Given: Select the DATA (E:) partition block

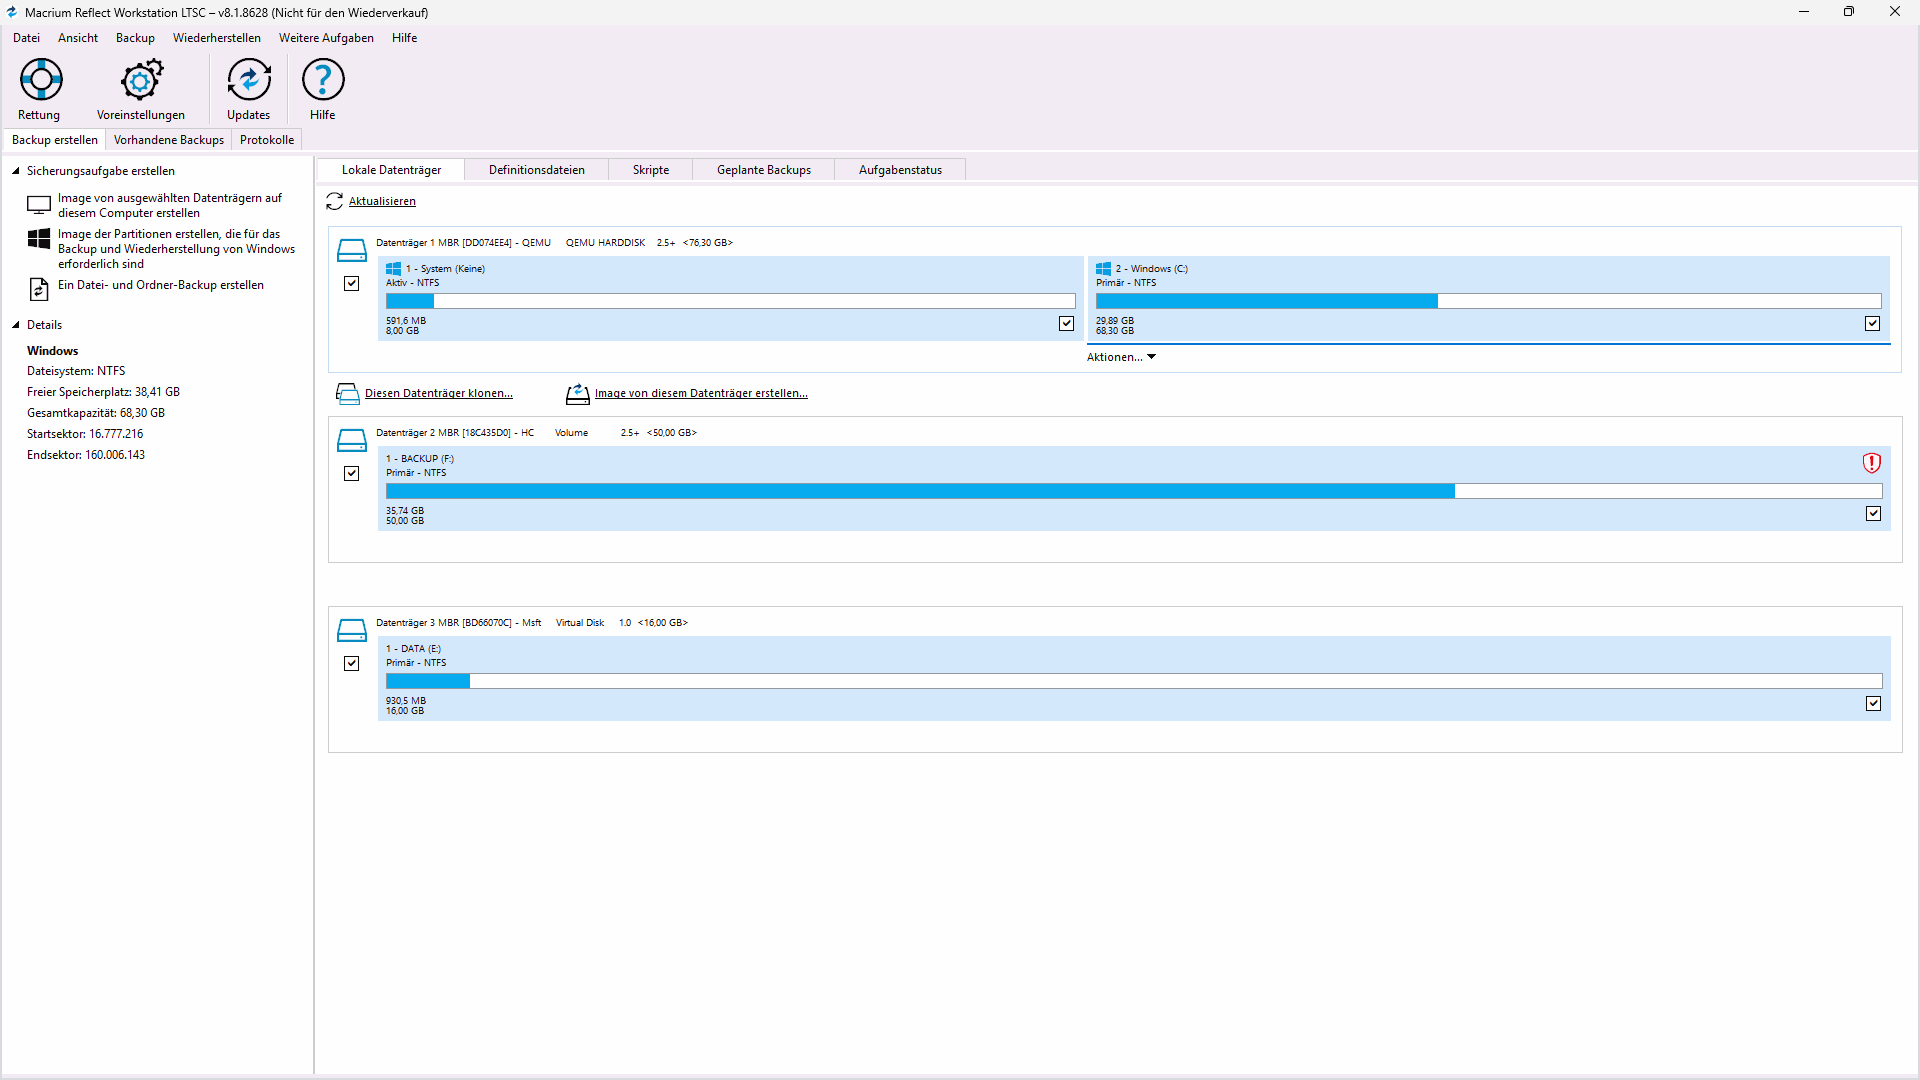Looking at the screenshot, I should coord(1134,679).
